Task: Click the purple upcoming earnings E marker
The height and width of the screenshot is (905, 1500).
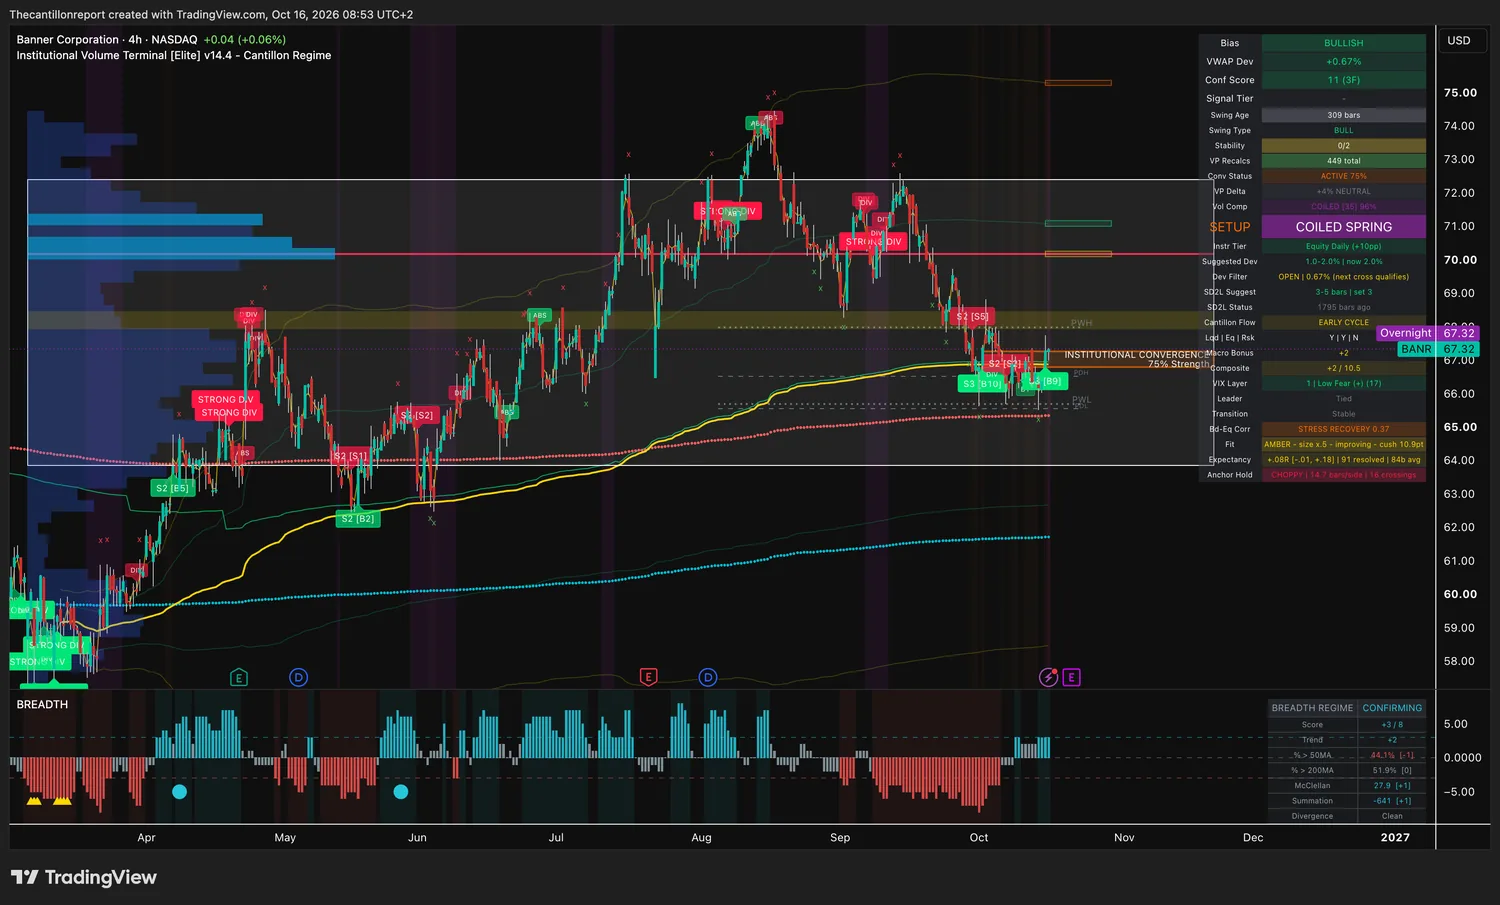Action: tap(1071, 677)
